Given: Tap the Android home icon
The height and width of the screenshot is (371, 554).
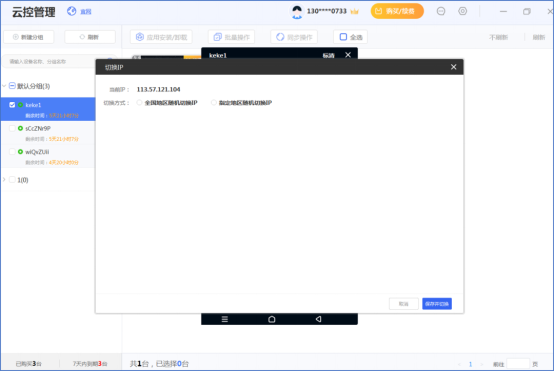Looking at the screenshot, I should pyautogui.click(x=272, y=319).
